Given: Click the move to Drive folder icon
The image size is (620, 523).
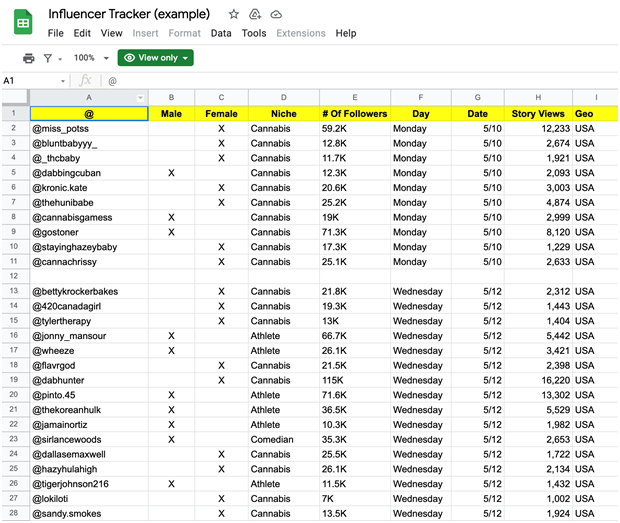Looking at the screenshot, I should click(255, 14).
